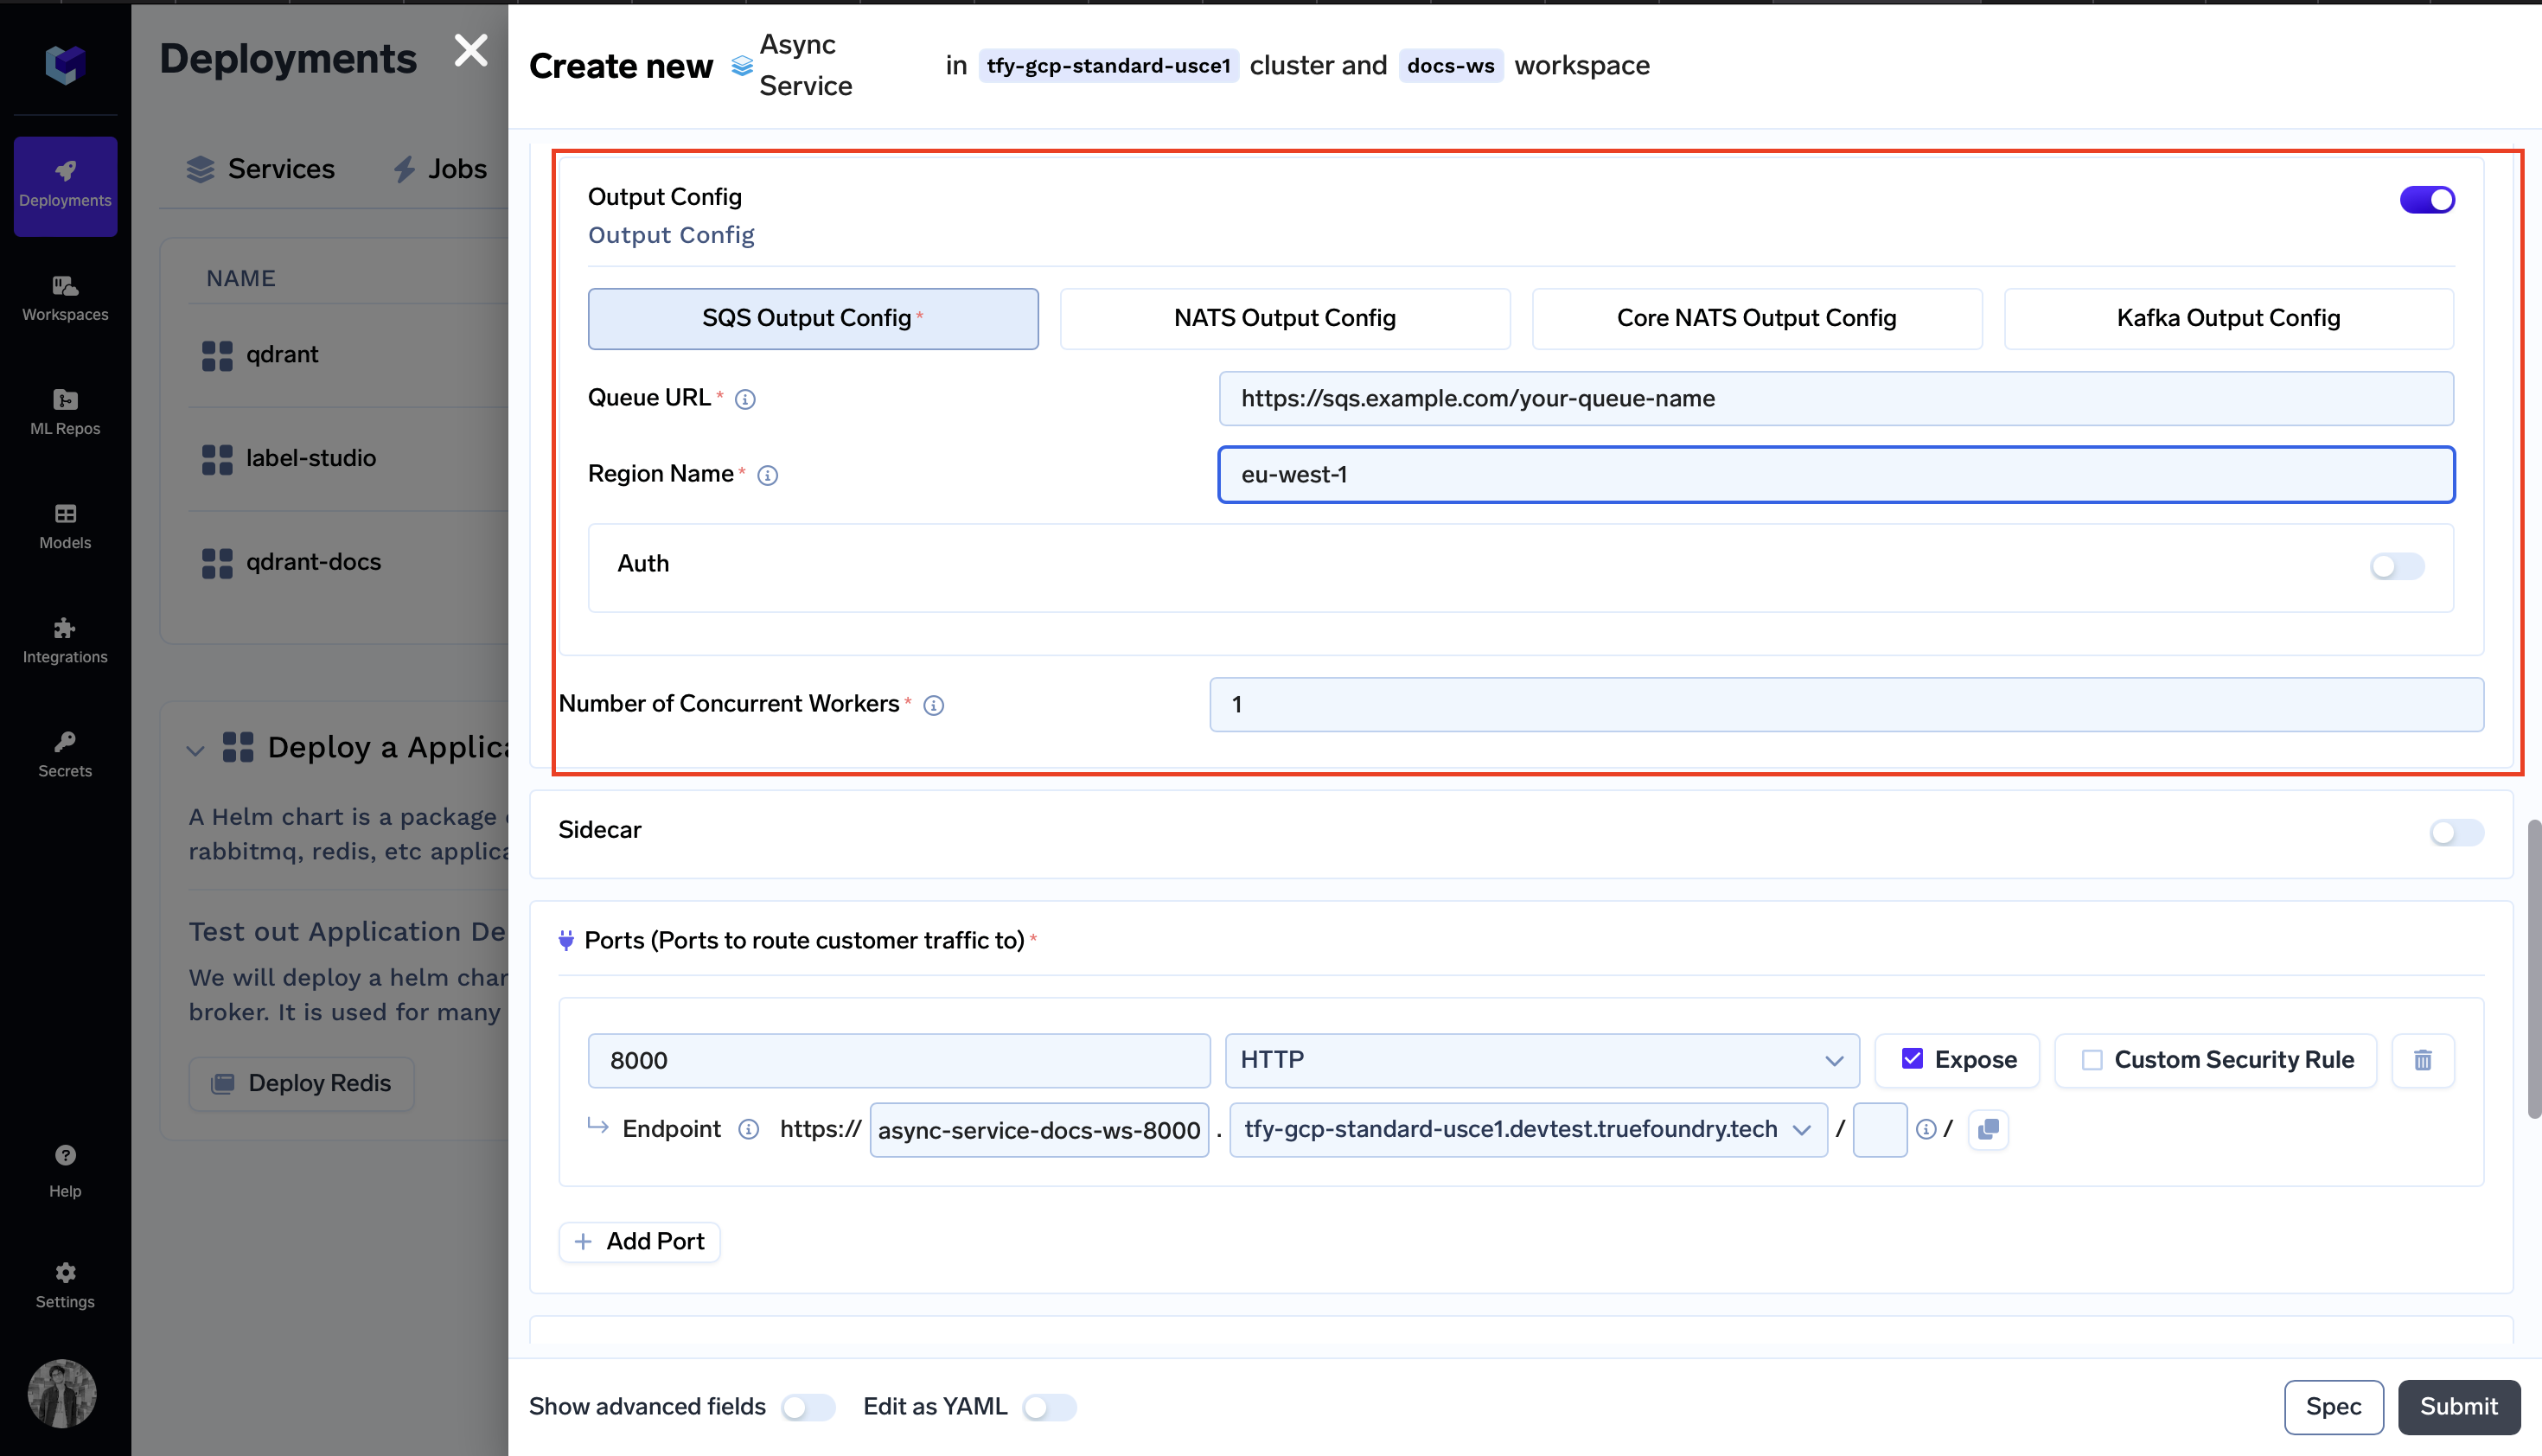Open Secrets in the sidebar
2542x1456 pixels.
pos(65,755)
